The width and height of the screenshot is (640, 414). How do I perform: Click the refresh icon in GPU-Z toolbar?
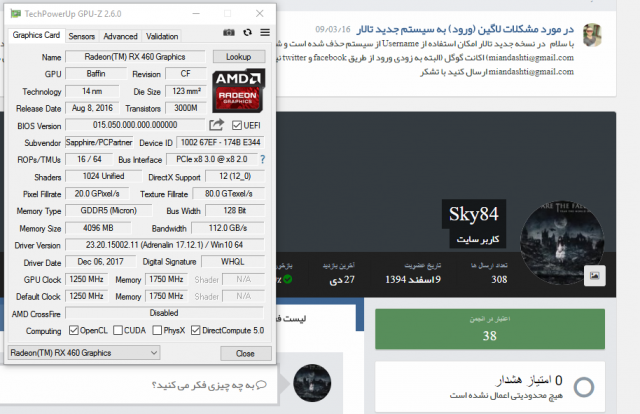pyautogui.click(x=248, y=36)
